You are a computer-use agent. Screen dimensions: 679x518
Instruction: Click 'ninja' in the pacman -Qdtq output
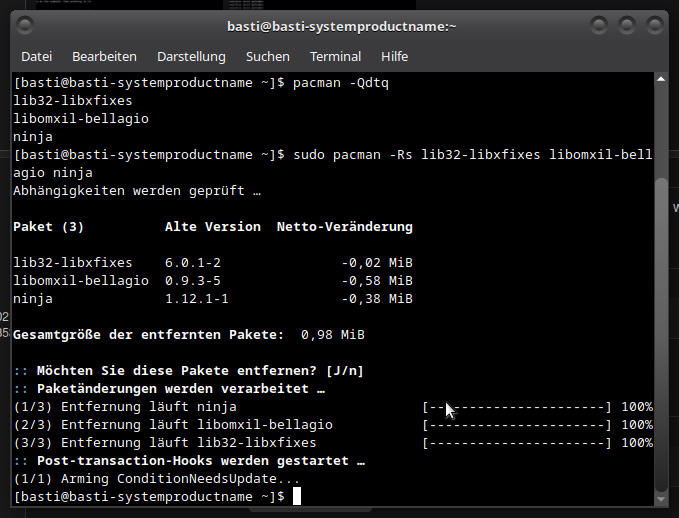coord(33,137)
